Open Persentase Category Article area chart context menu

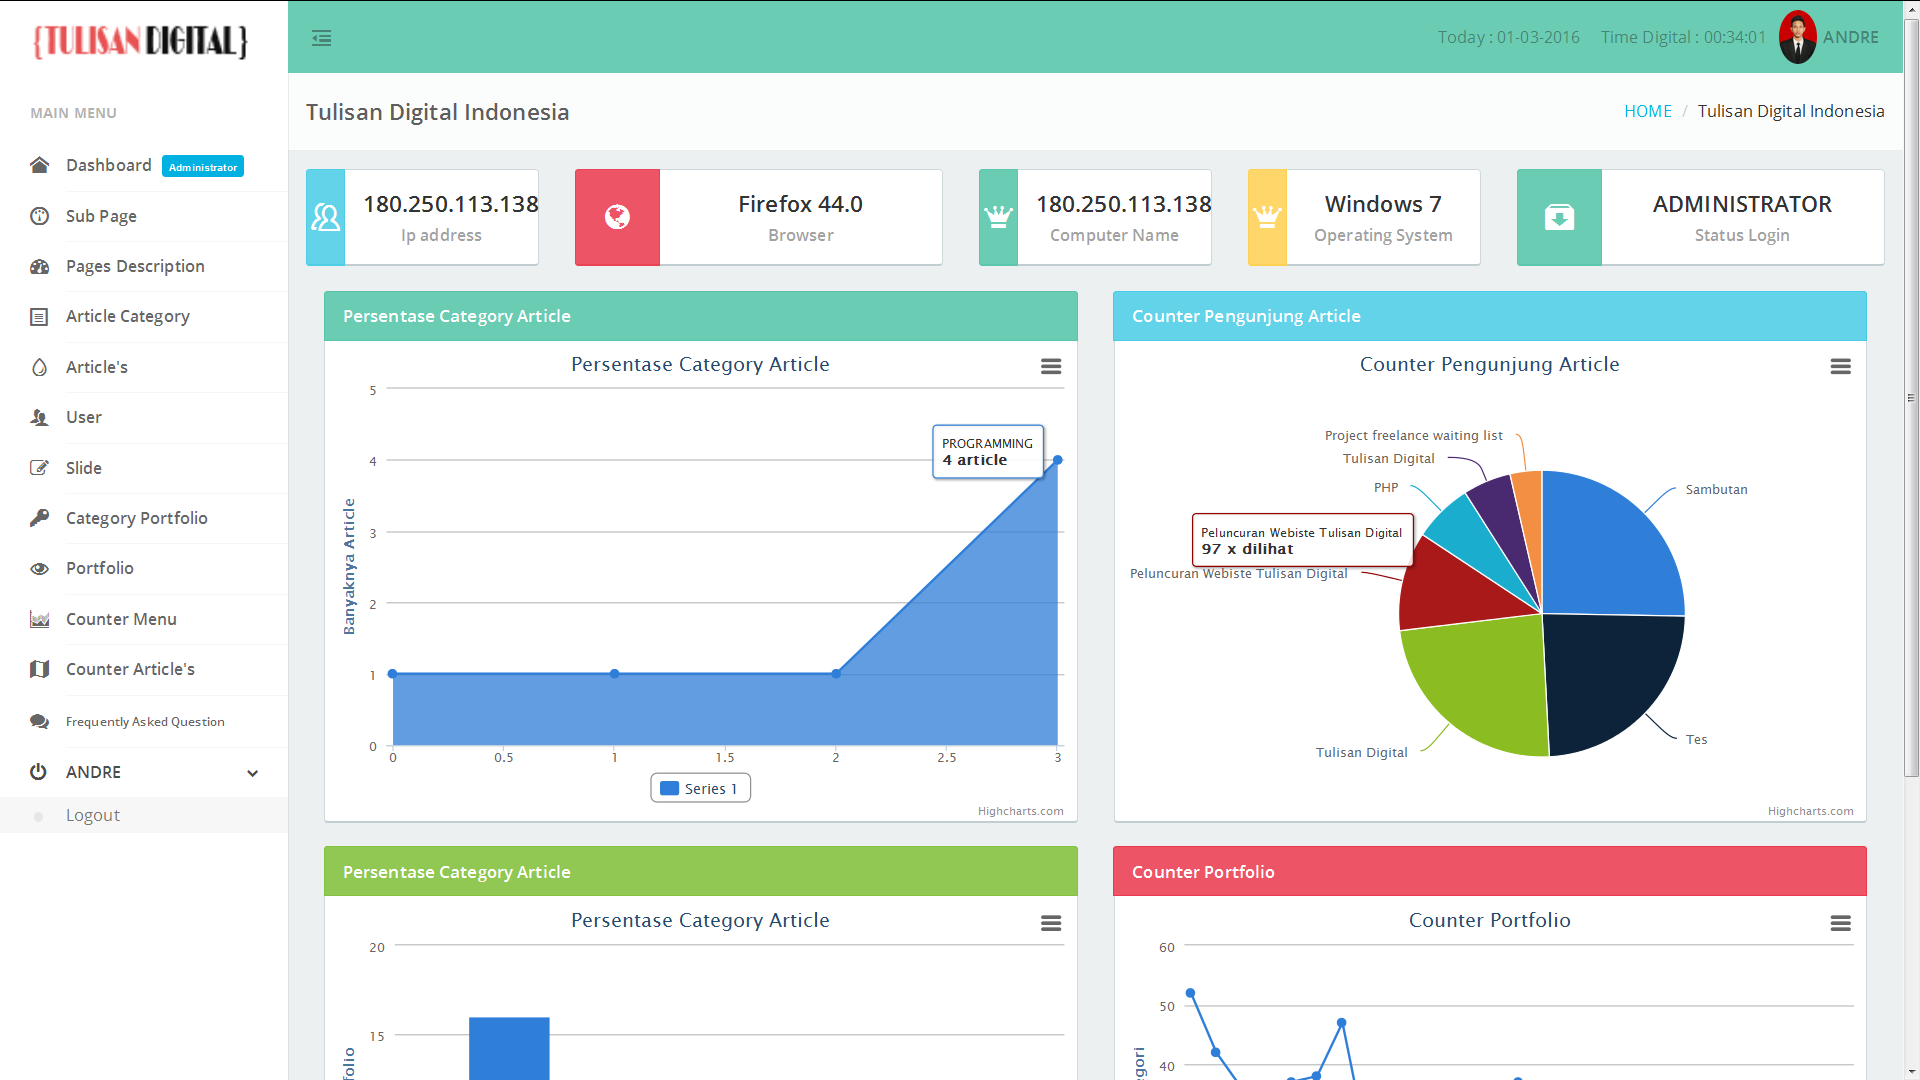click(x=1050, y=367)
